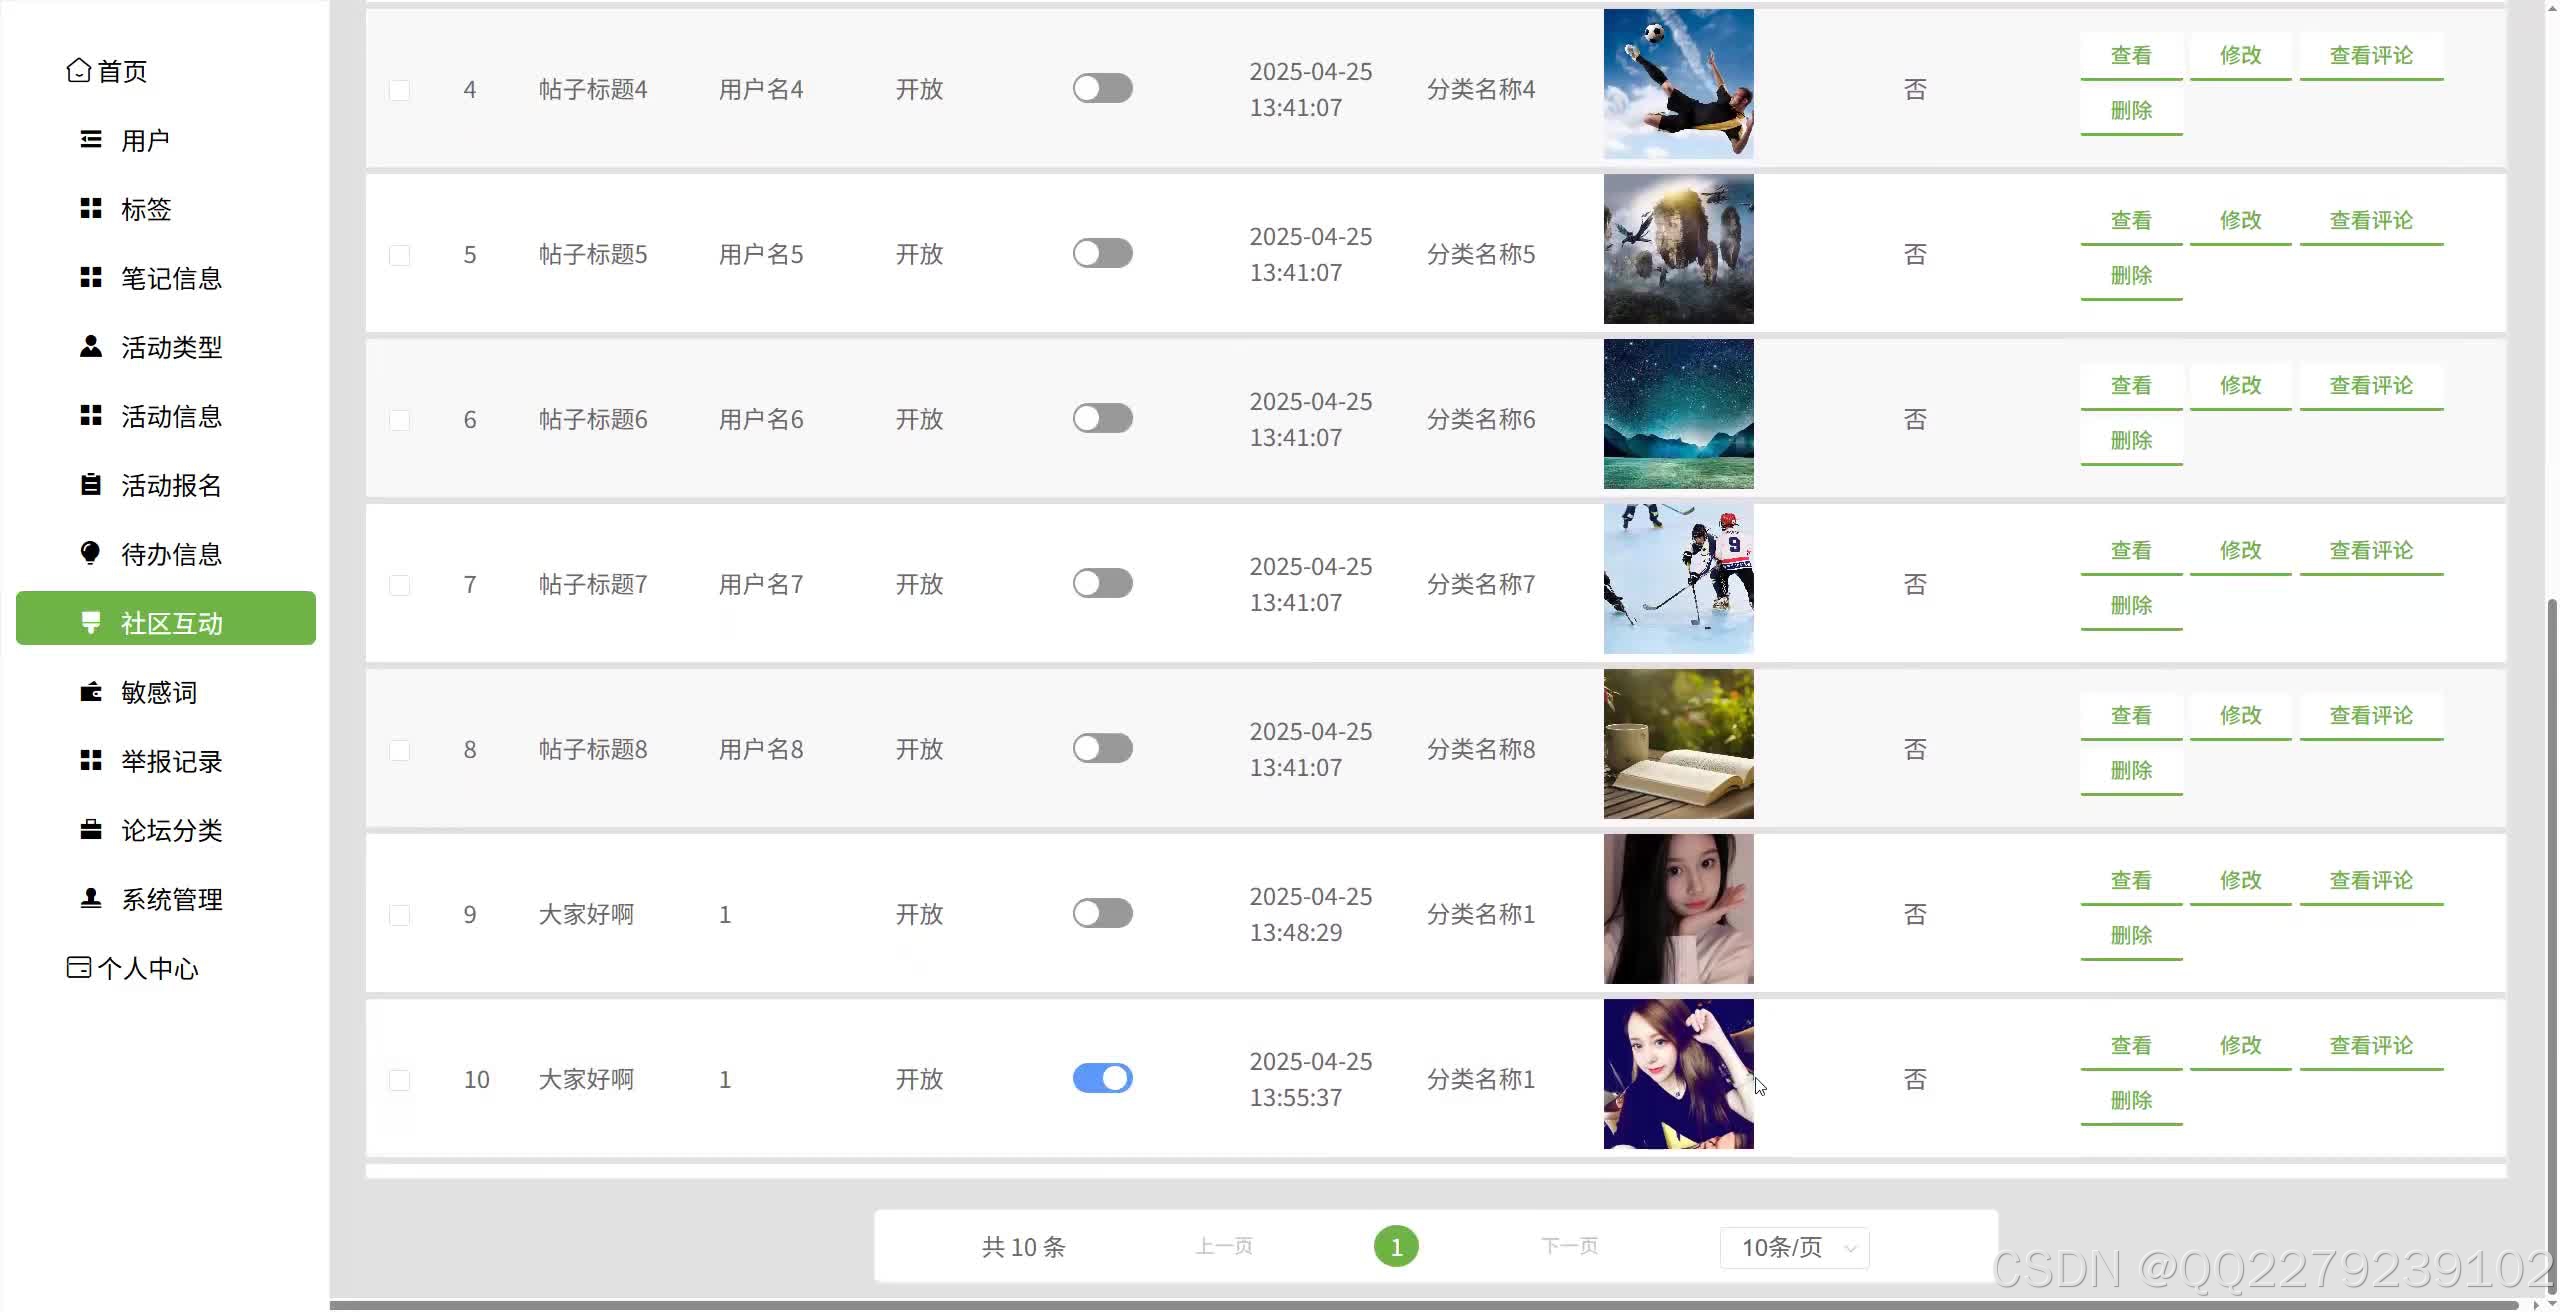Tick the checkbox for row 7
2560x1312 pixels.
(x=399, y=585)
